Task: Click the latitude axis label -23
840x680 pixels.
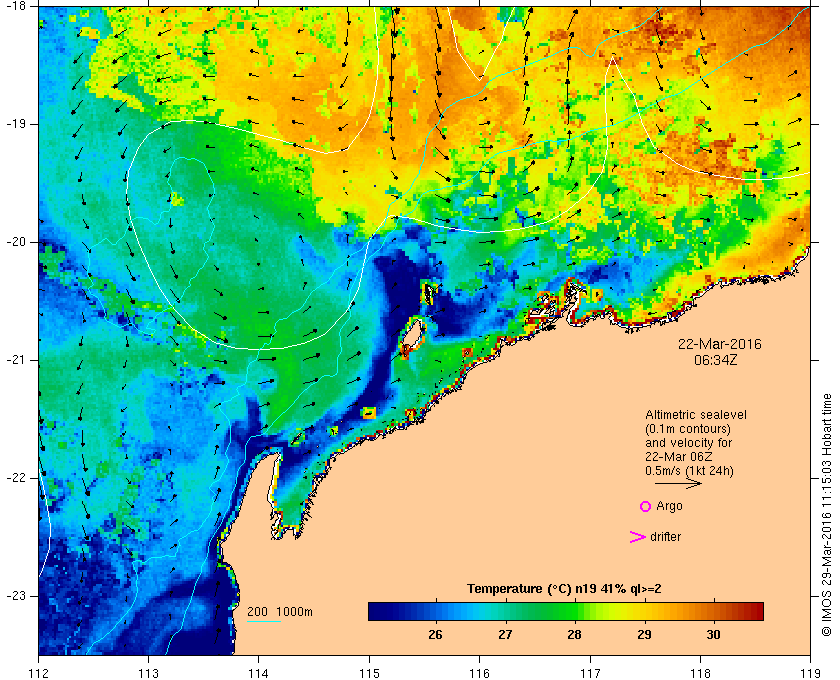Action: (x=16, y=596)
